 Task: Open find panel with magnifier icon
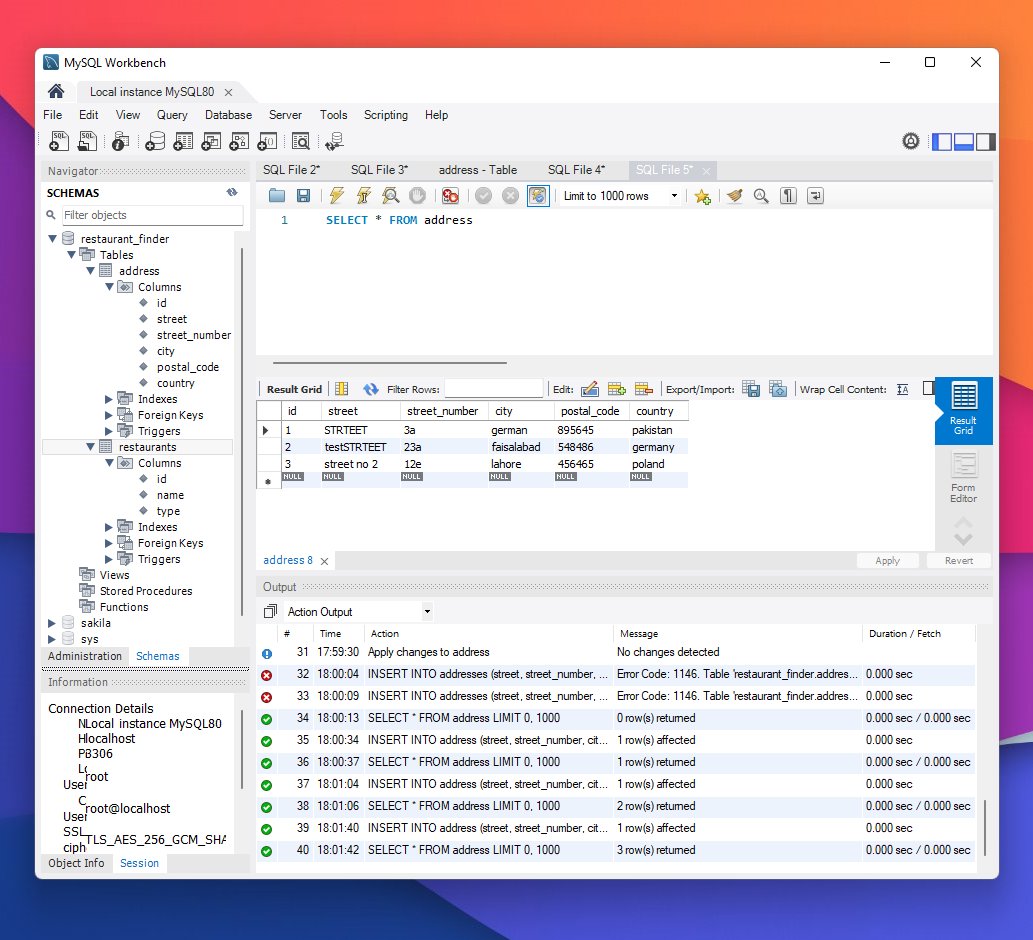coord(761,196)
